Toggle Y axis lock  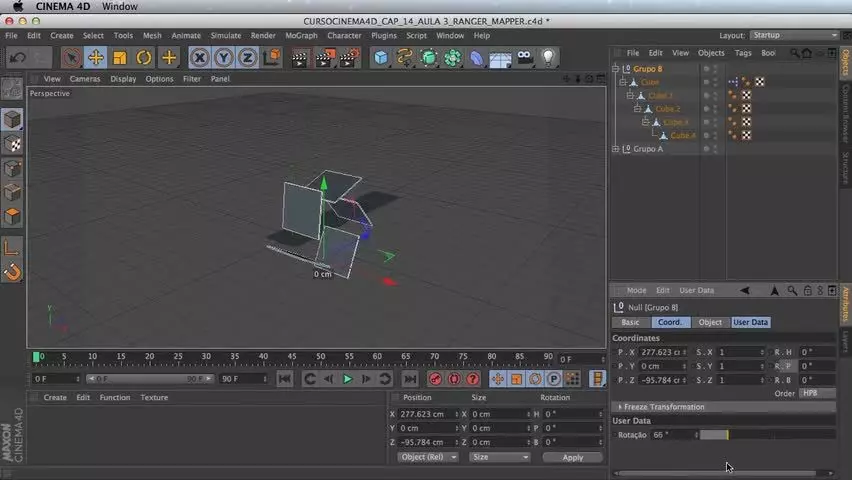(x=223, y=58)
